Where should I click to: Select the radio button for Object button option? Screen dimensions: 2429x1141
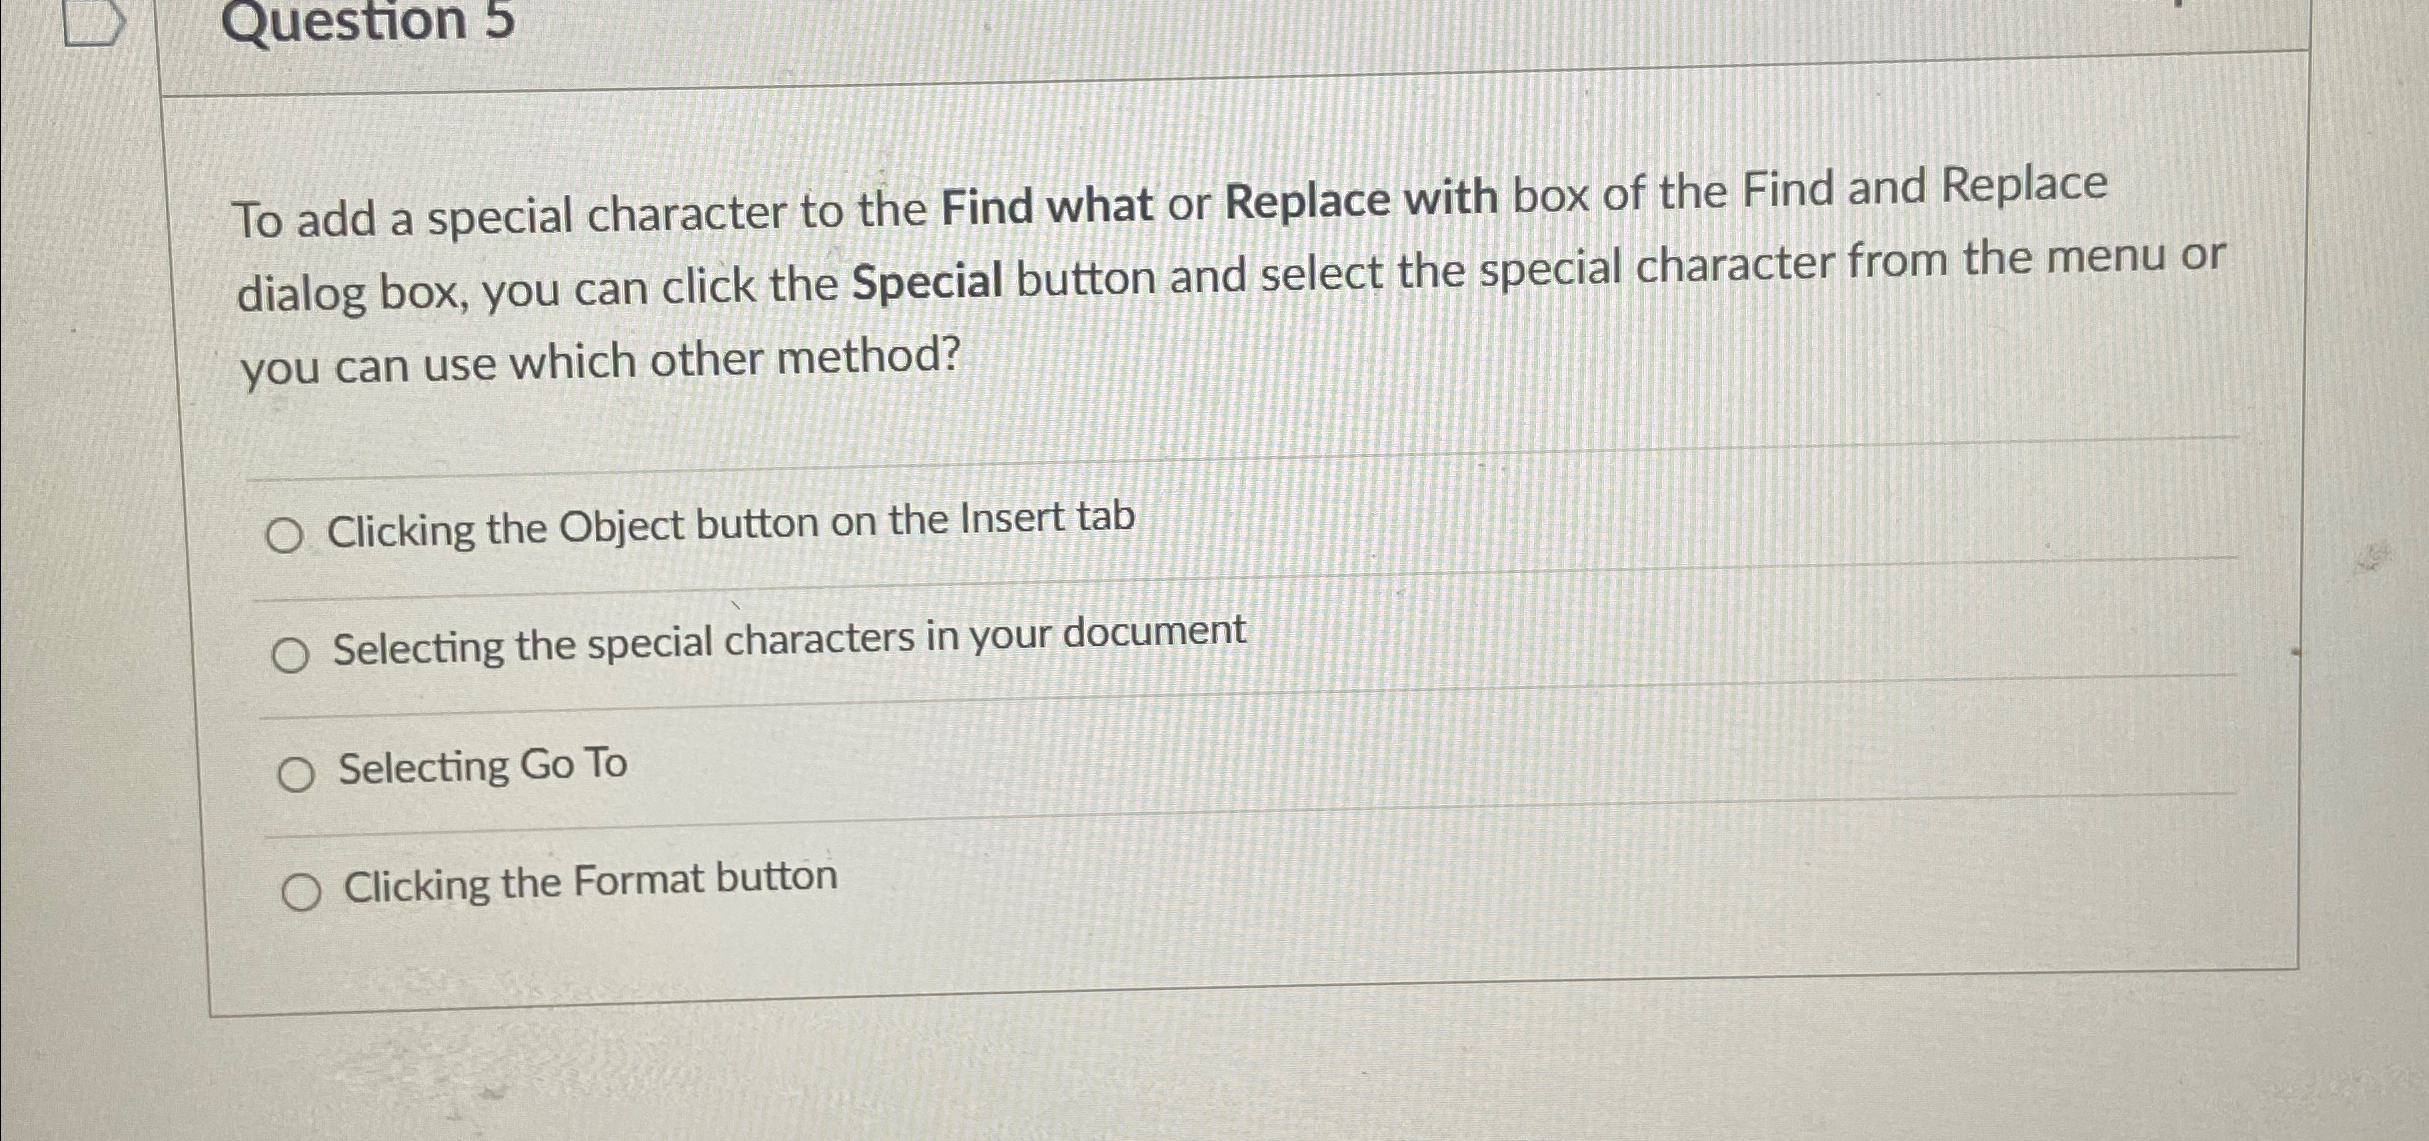(x=287, y=535)
